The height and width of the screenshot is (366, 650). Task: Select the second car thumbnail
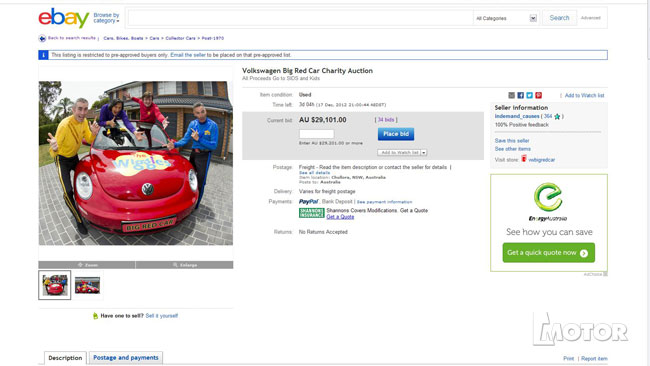[x=87, y=285]
